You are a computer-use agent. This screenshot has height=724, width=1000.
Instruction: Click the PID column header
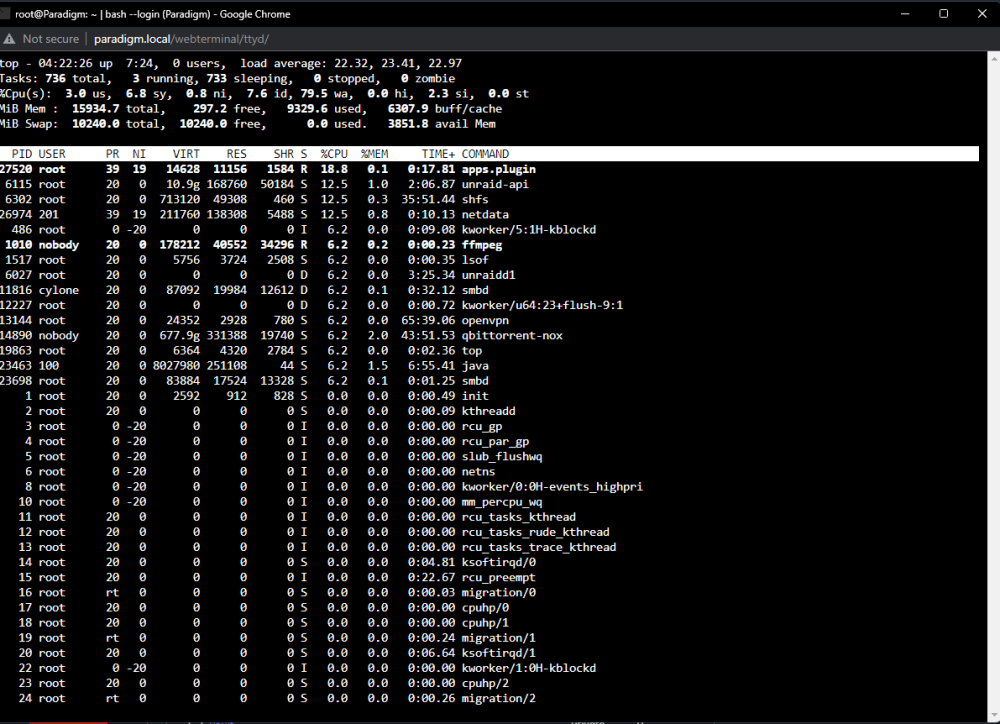pos(21,154)
